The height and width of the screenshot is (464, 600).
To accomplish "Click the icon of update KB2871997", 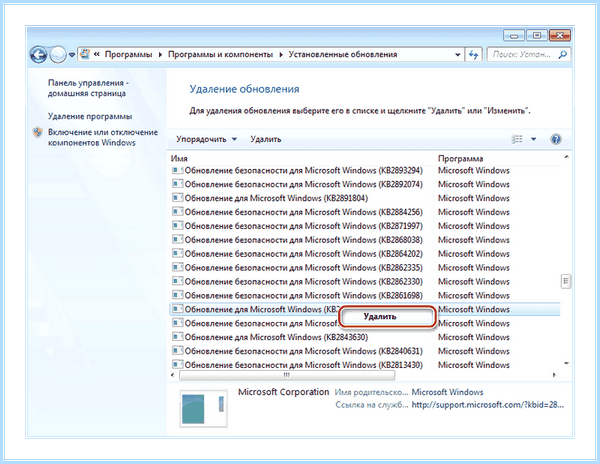I will (x=177, y=226).
